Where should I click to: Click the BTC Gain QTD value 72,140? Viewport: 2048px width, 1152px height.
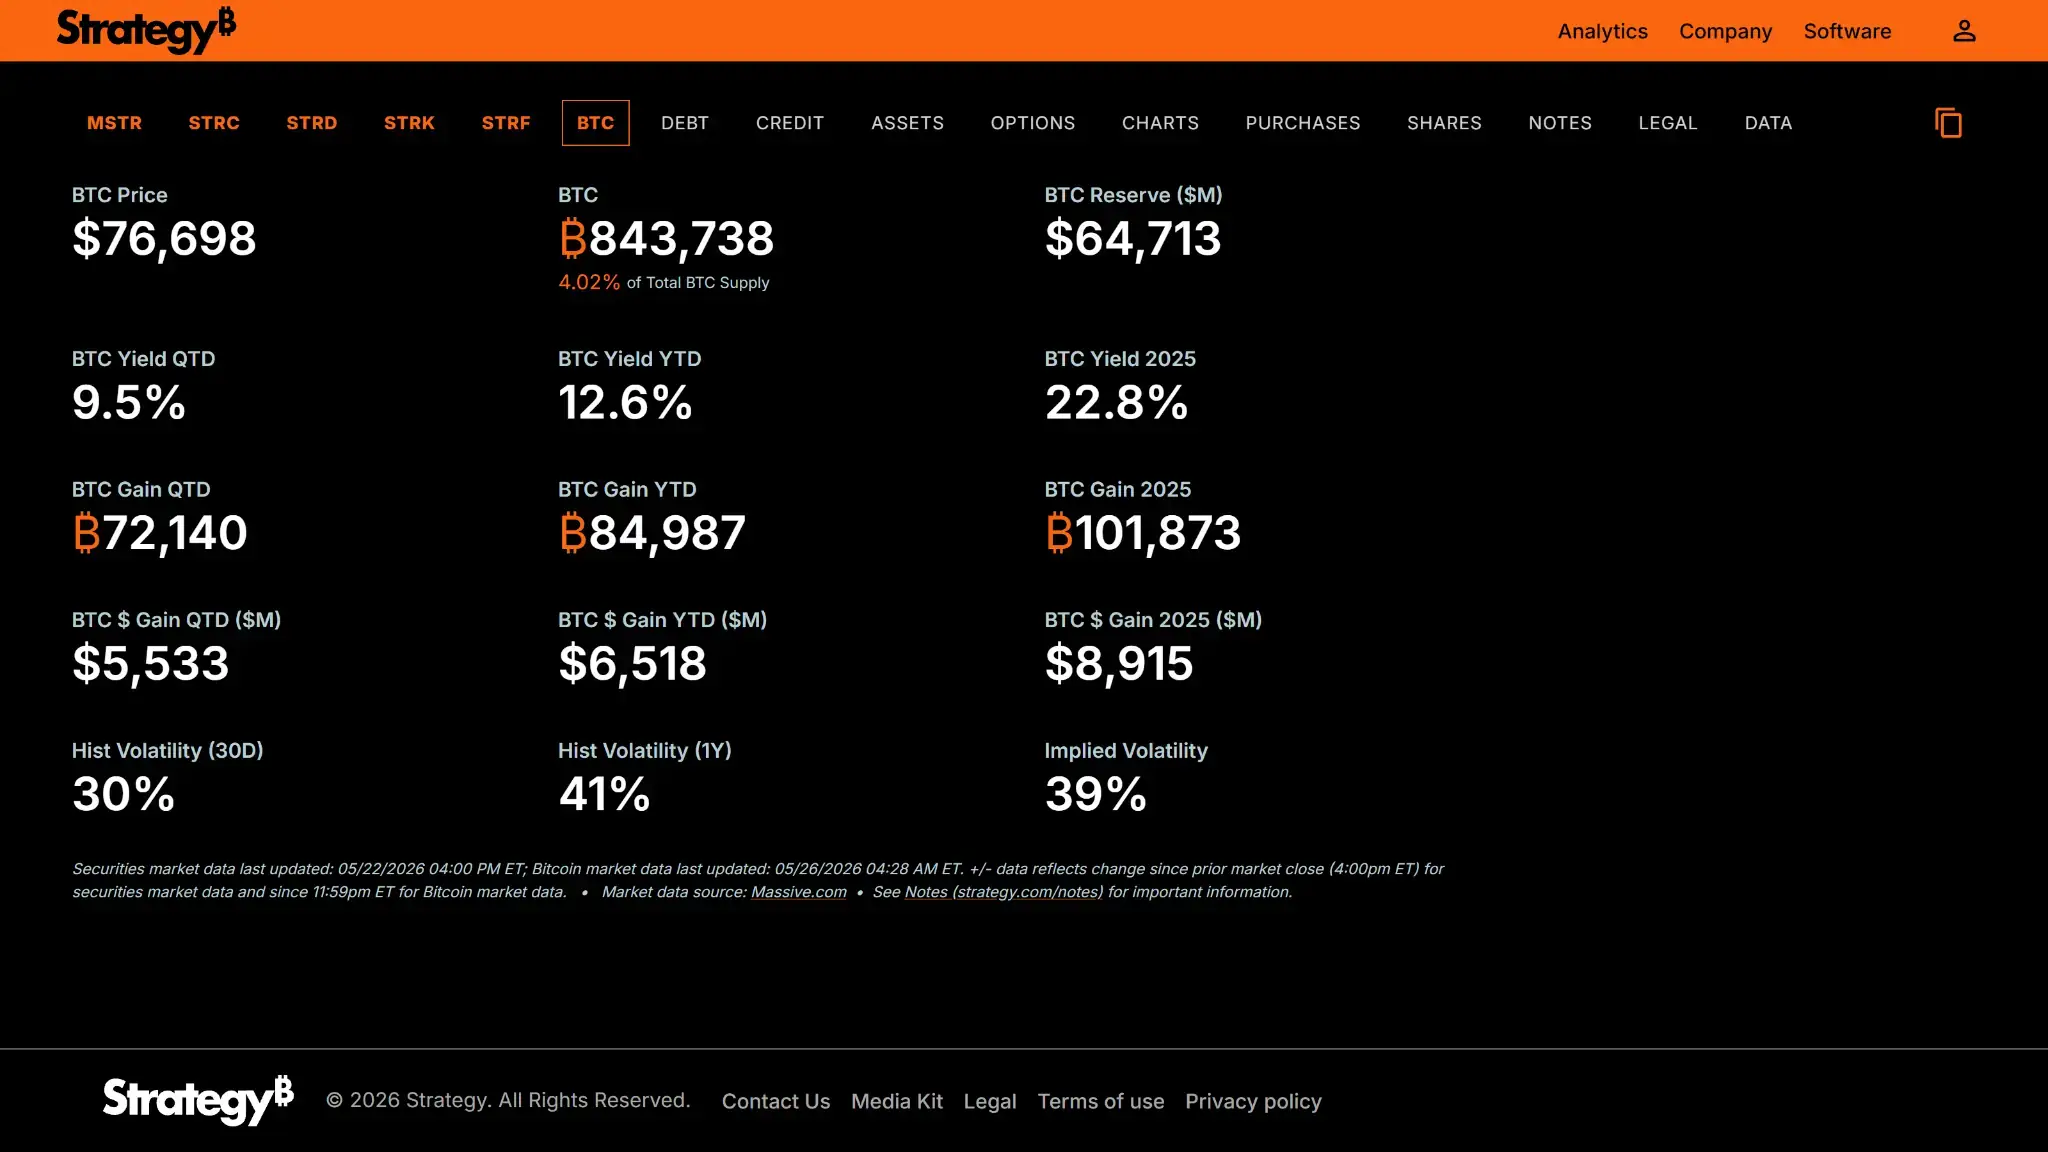click(160, 532)
